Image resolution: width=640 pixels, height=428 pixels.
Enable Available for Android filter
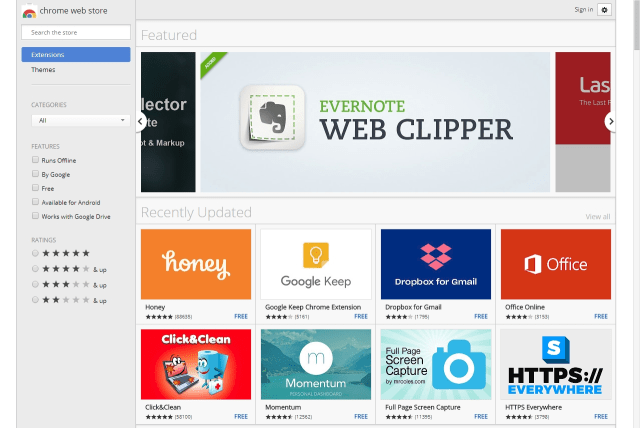pos(36,202)
